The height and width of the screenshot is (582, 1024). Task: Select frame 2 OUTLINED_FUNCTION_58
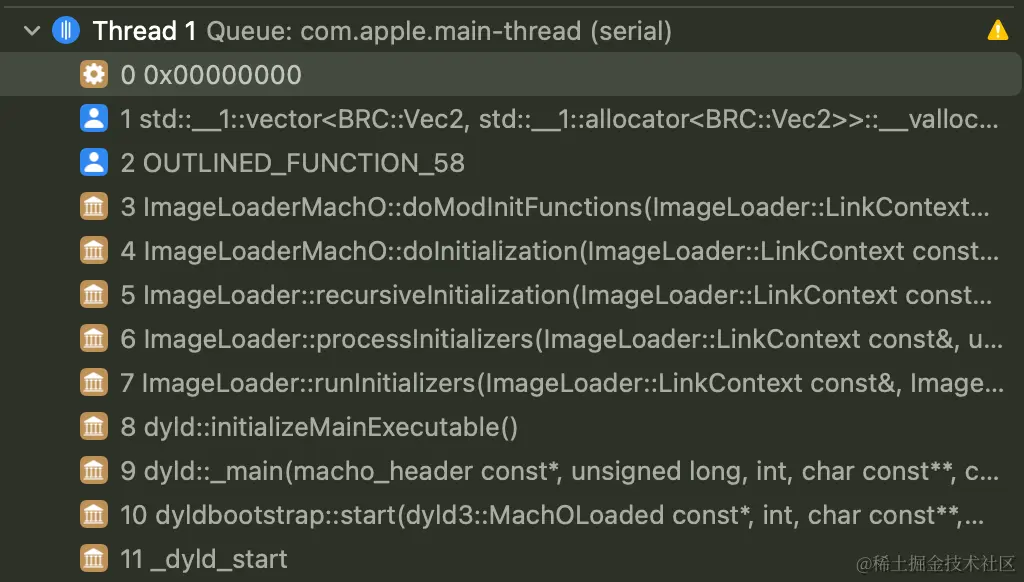(x=511, y=163)
